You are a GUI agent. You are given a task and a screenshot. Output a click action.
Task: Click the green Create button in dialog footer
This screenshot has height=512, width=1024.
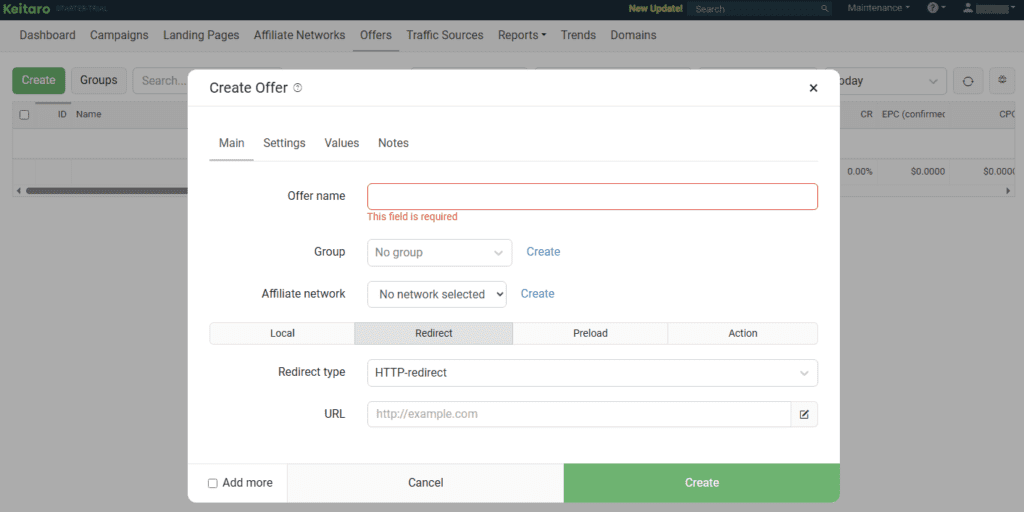point(701,483)
